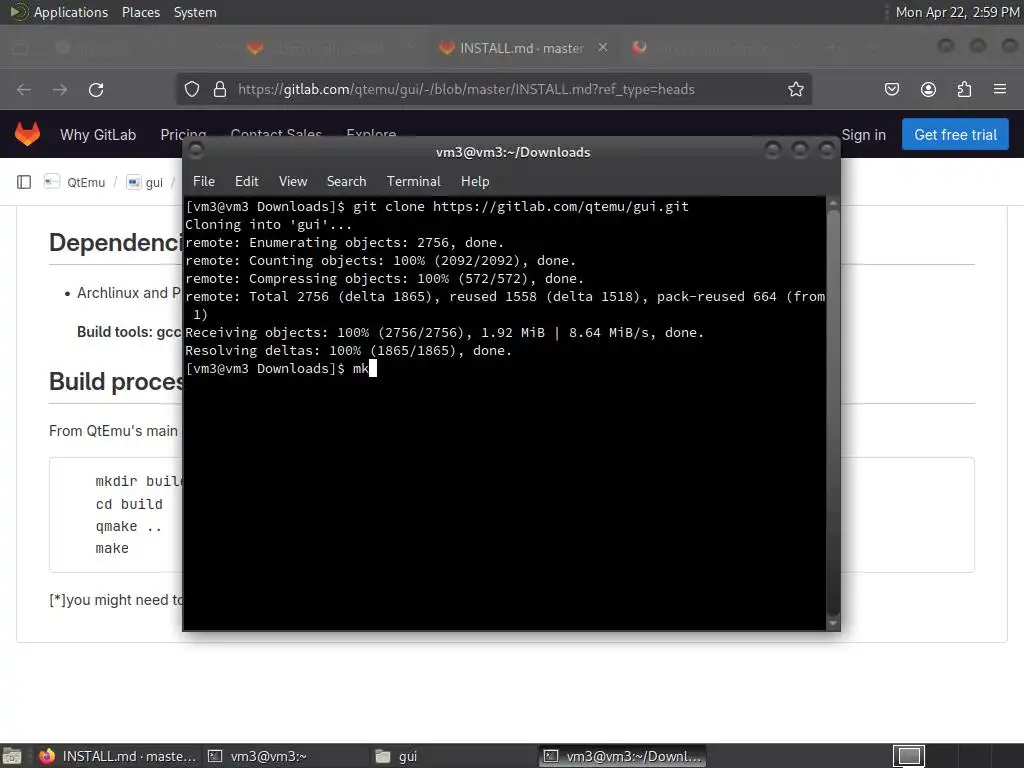1024x768 pixels.
Task: Reload the page in Firefox
Action: [96, 89]
